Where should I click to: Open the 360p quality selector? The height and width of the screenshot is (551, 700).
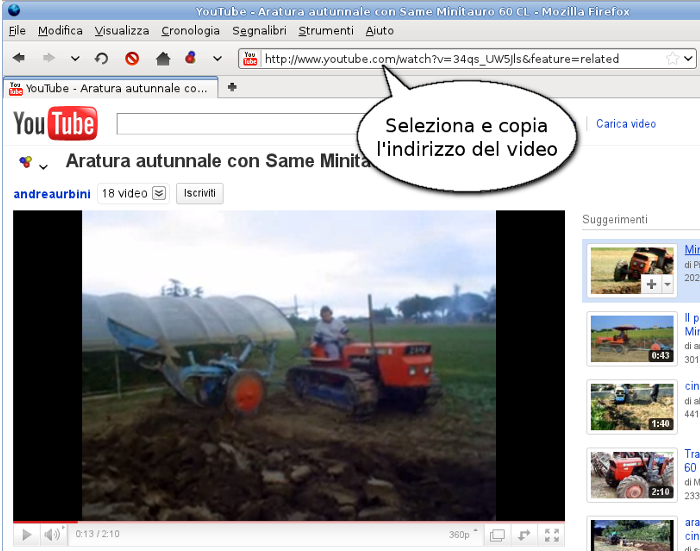pyautogui.click(x=462, y=535)
